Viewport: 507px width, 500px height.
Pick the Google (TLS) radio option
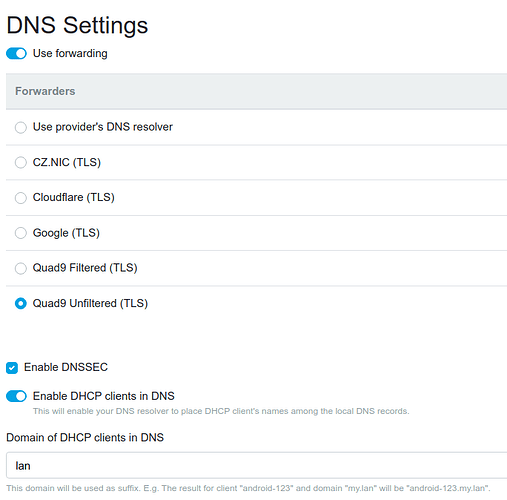tap(21, 233)
